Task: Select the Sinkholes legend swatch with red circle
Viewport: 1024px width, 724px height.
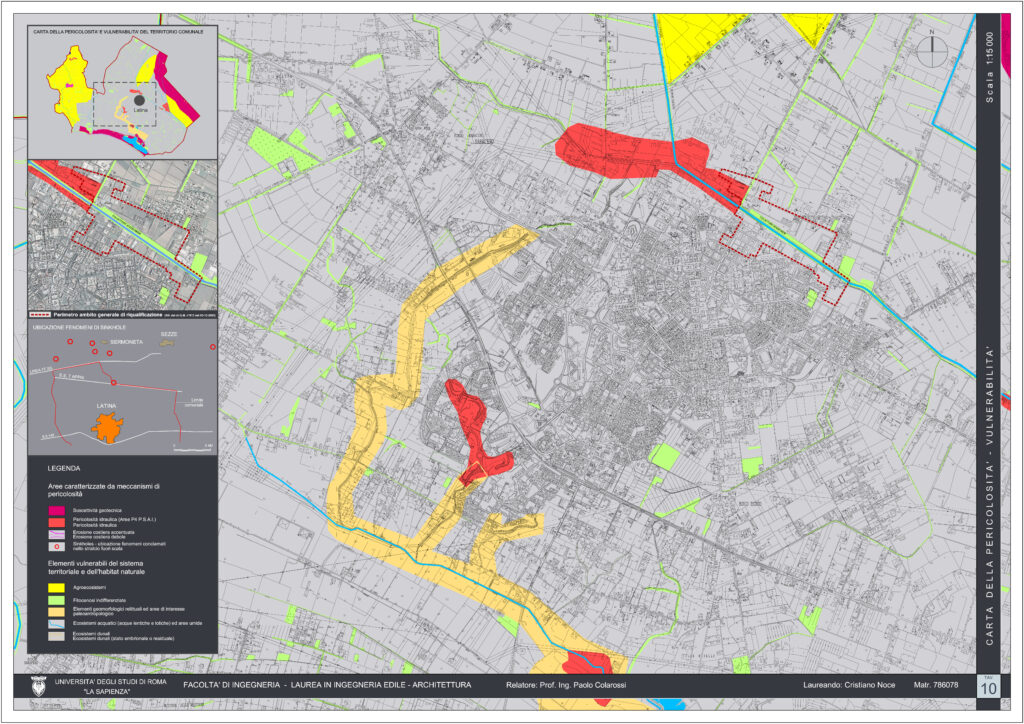Action: pyautogui.click(x=56, y=546)
